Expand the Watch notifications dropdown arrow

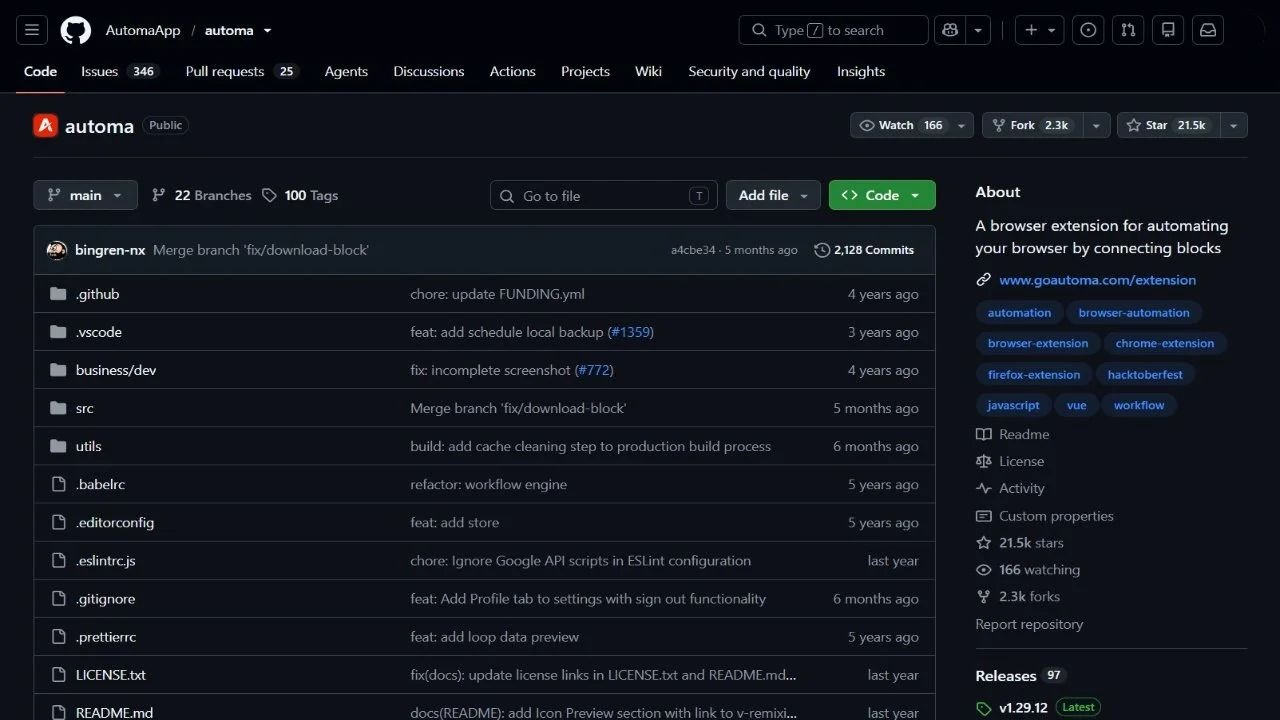pyautogui.click(x=962, y=125)
